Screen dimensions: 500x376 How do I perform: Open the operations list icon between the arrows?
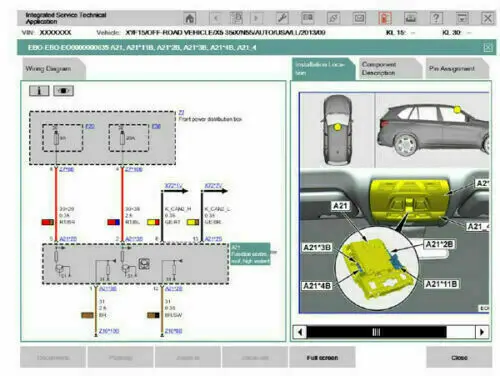pos(236,18)
